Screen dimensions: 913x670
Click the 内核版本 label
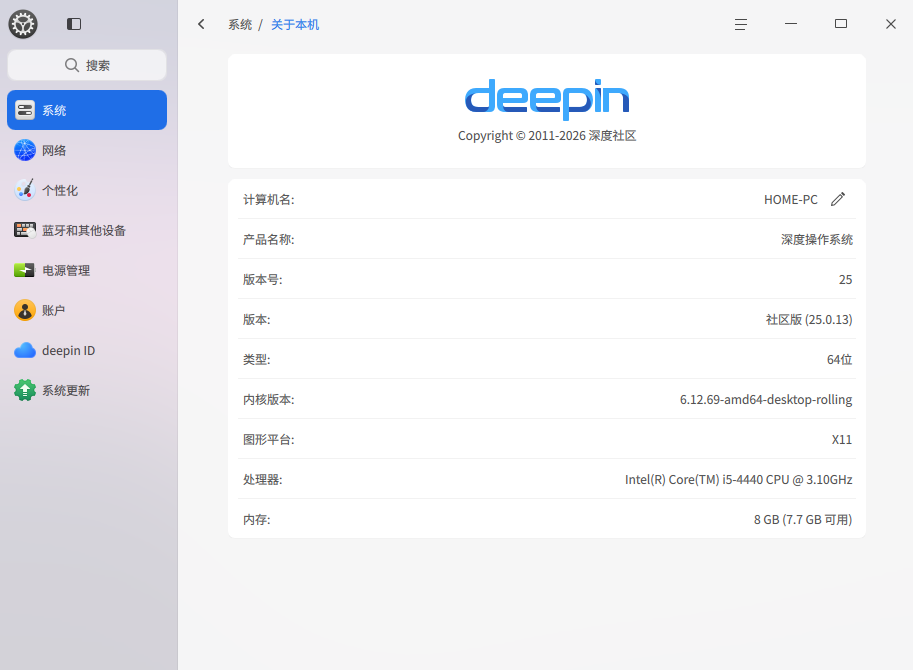tap(268, 400)
